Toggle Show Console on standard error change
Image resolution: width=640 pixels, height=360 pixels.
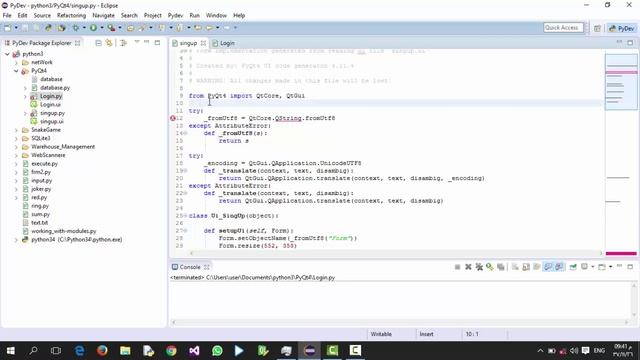click(x=559, y=267)
